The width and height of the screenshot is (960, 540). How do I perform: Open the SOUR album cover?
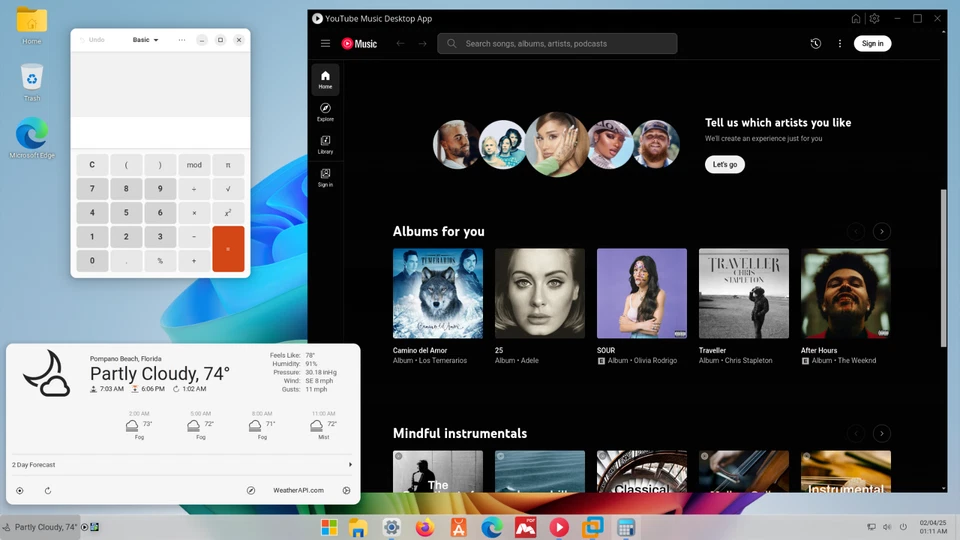[x=642, y=293]
